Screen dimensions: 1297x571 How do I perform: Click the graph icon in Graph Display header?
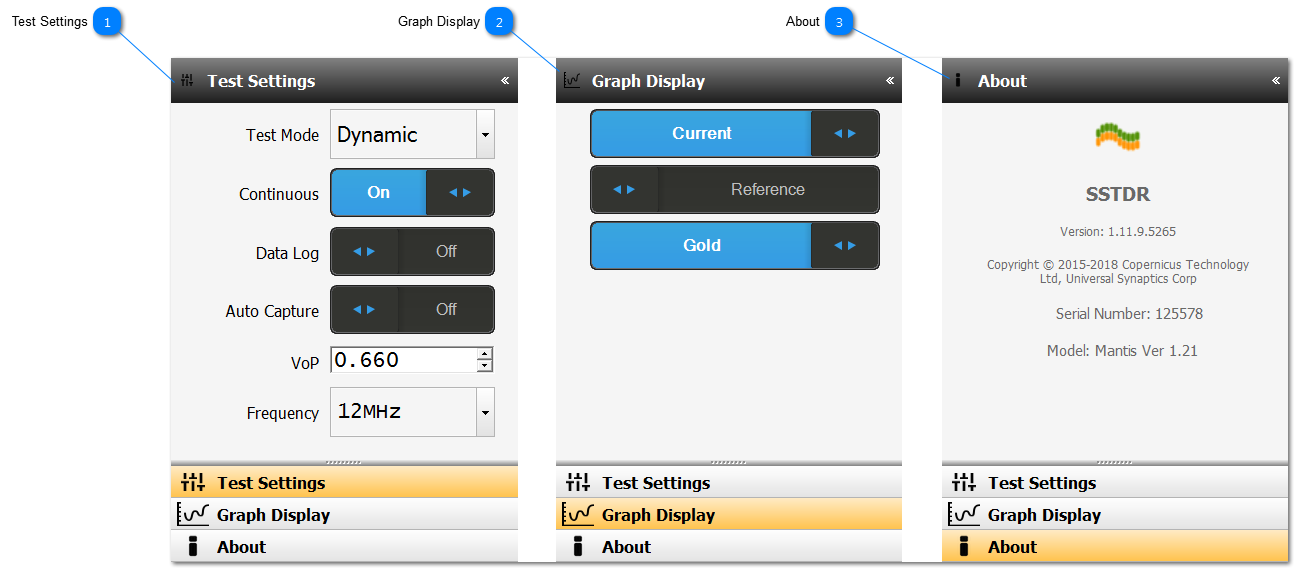point(572,81)
